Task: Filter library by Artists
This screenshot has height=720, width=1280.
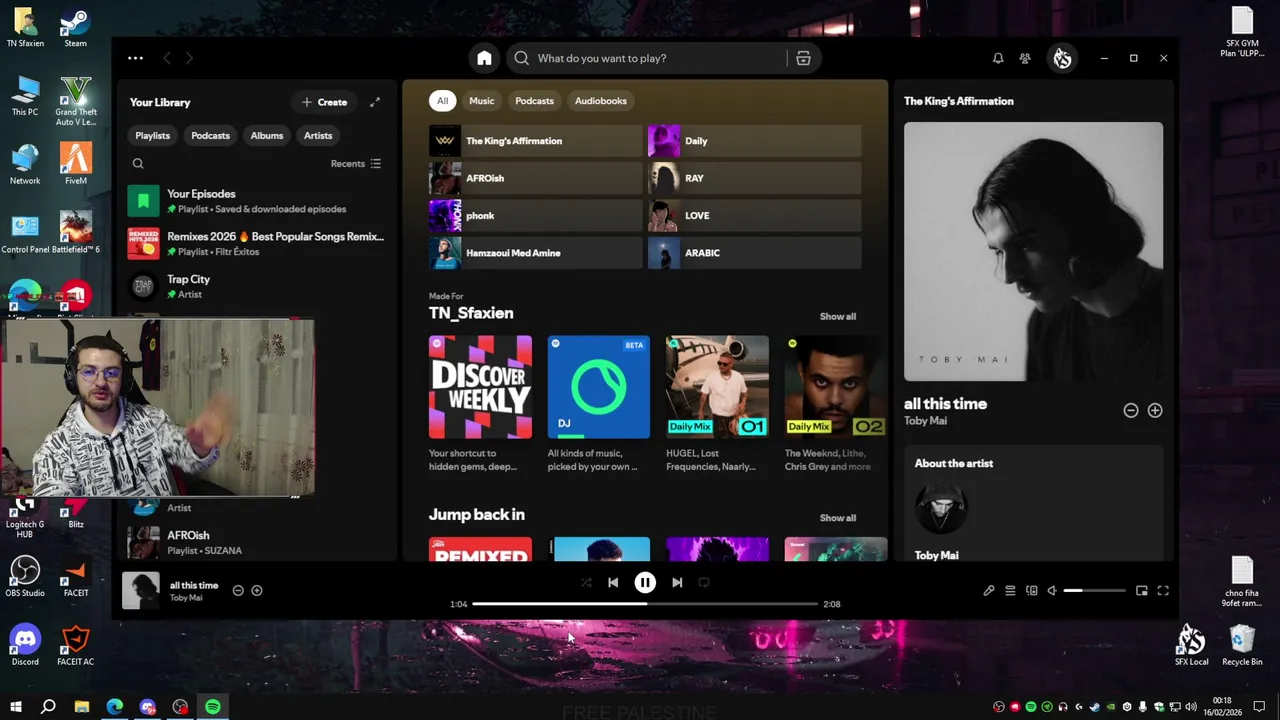Action: 318,135
